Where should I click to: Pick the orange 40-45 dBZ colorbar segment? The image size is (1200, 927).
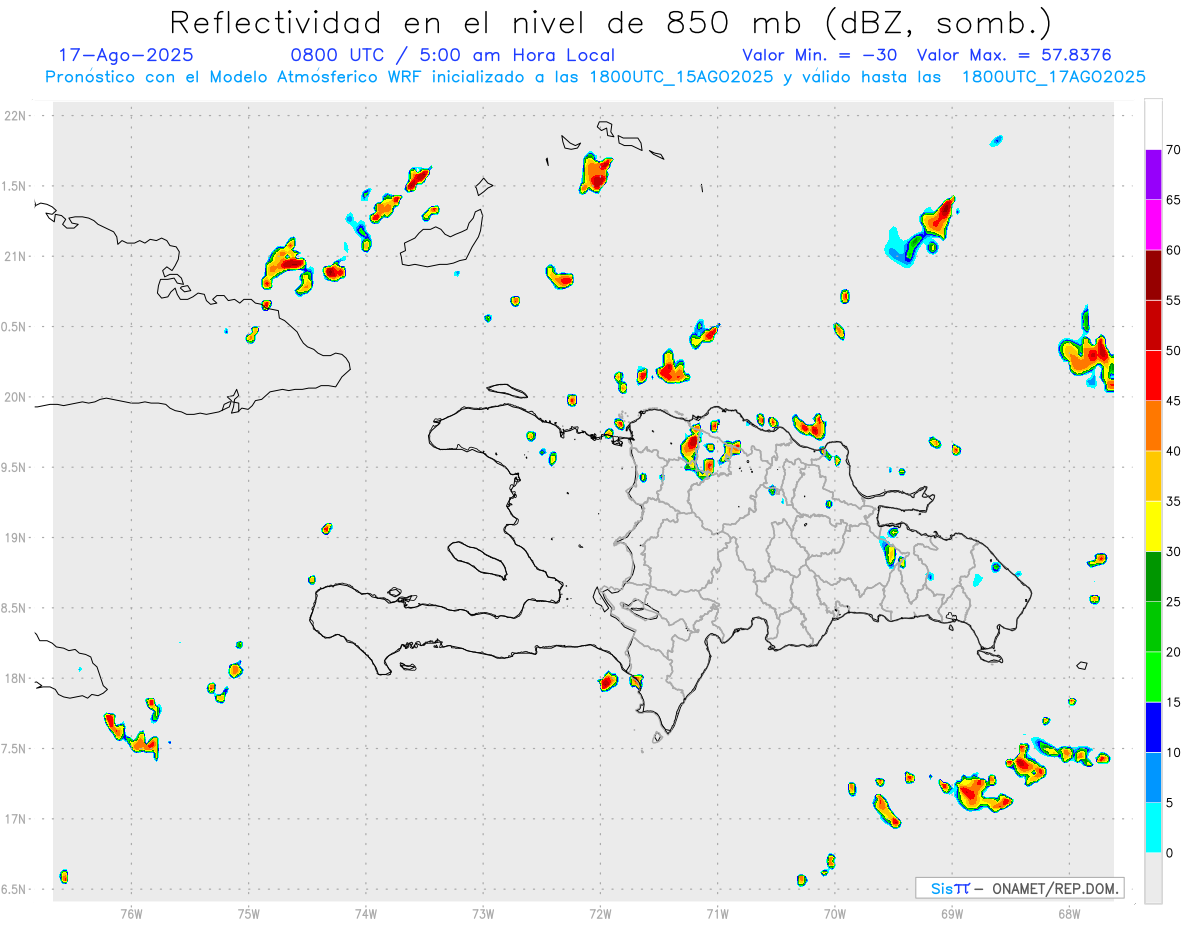(x=1153, y=426)
